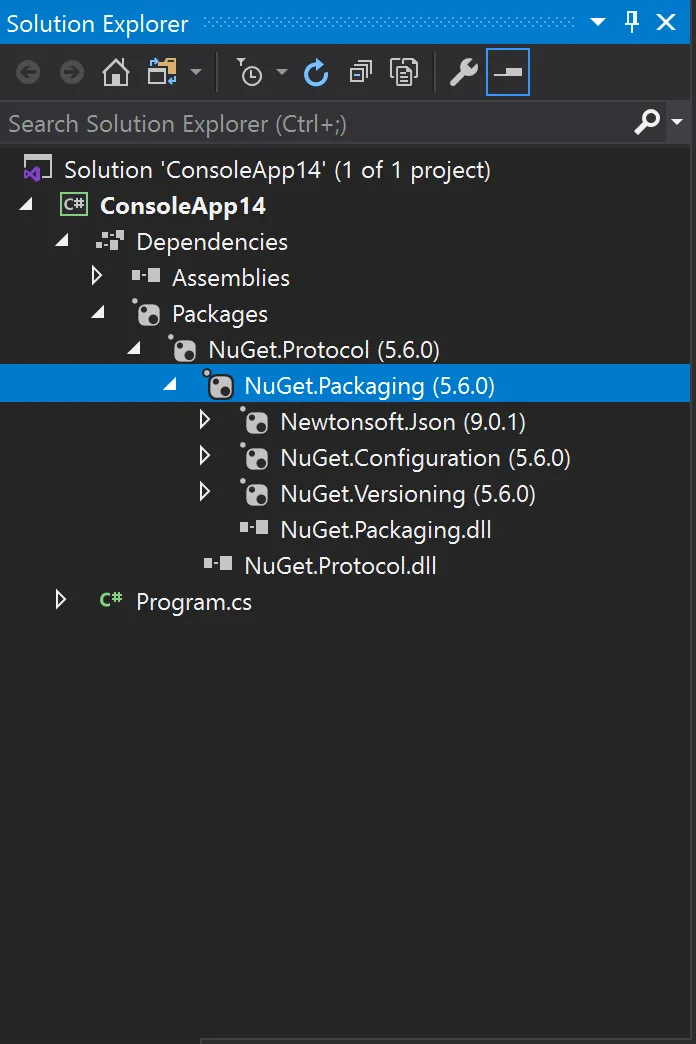Toggle Show All Files
This screenshot has width=696, height=1044.
click(x=404, y=73)
